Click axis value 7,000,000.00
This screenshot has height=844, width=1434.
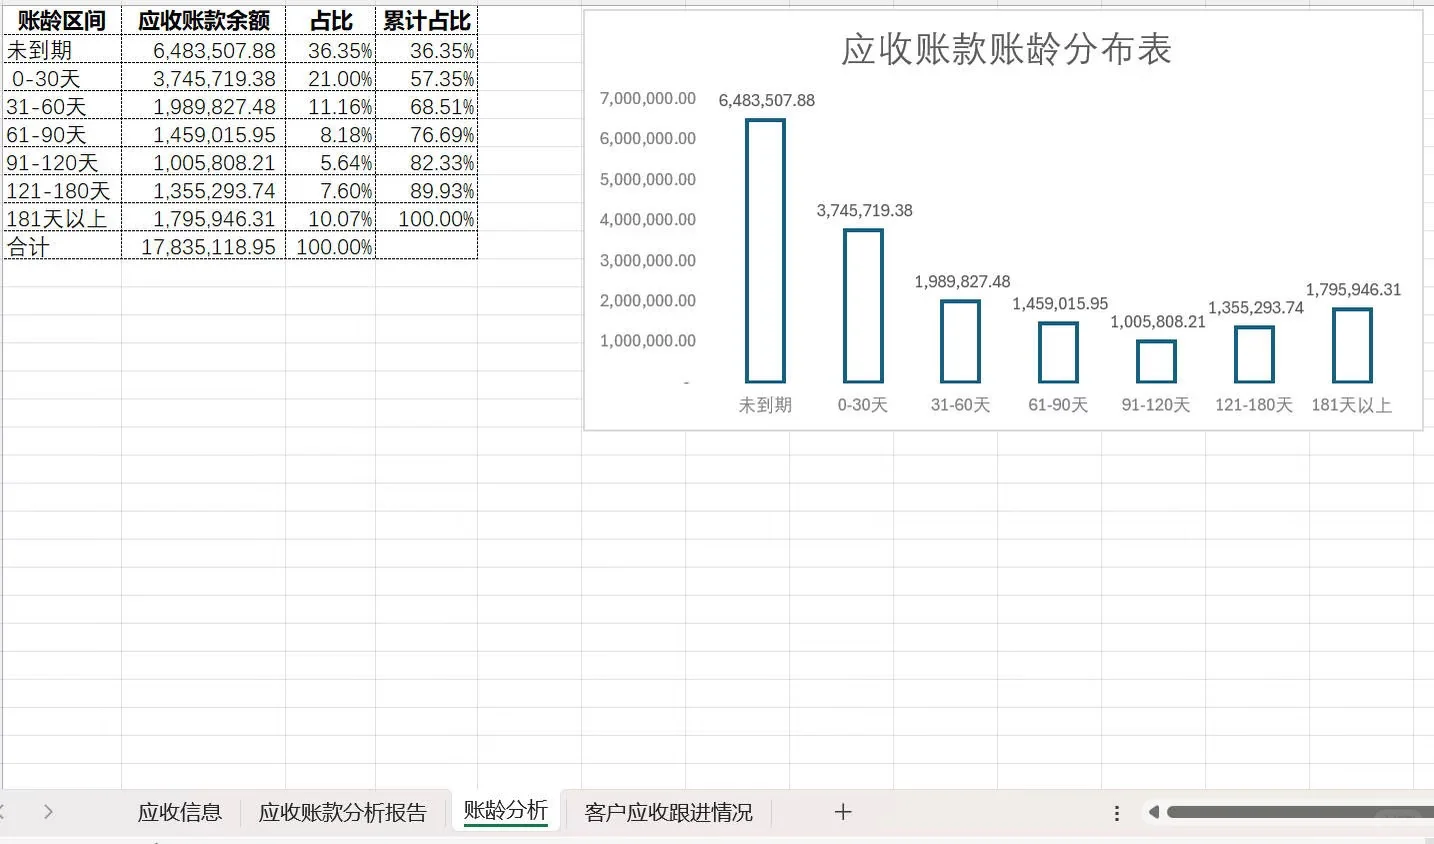[648, 98]
